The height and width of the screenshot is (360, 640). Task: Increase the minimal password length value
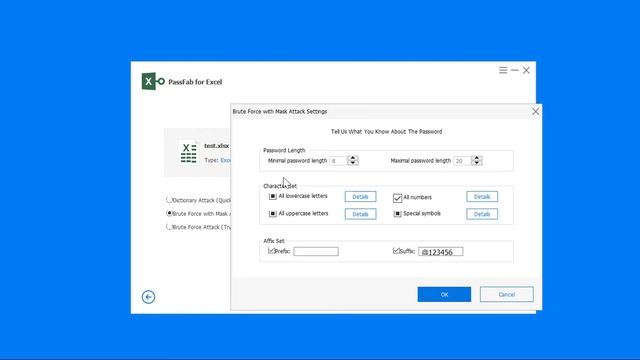353,158
